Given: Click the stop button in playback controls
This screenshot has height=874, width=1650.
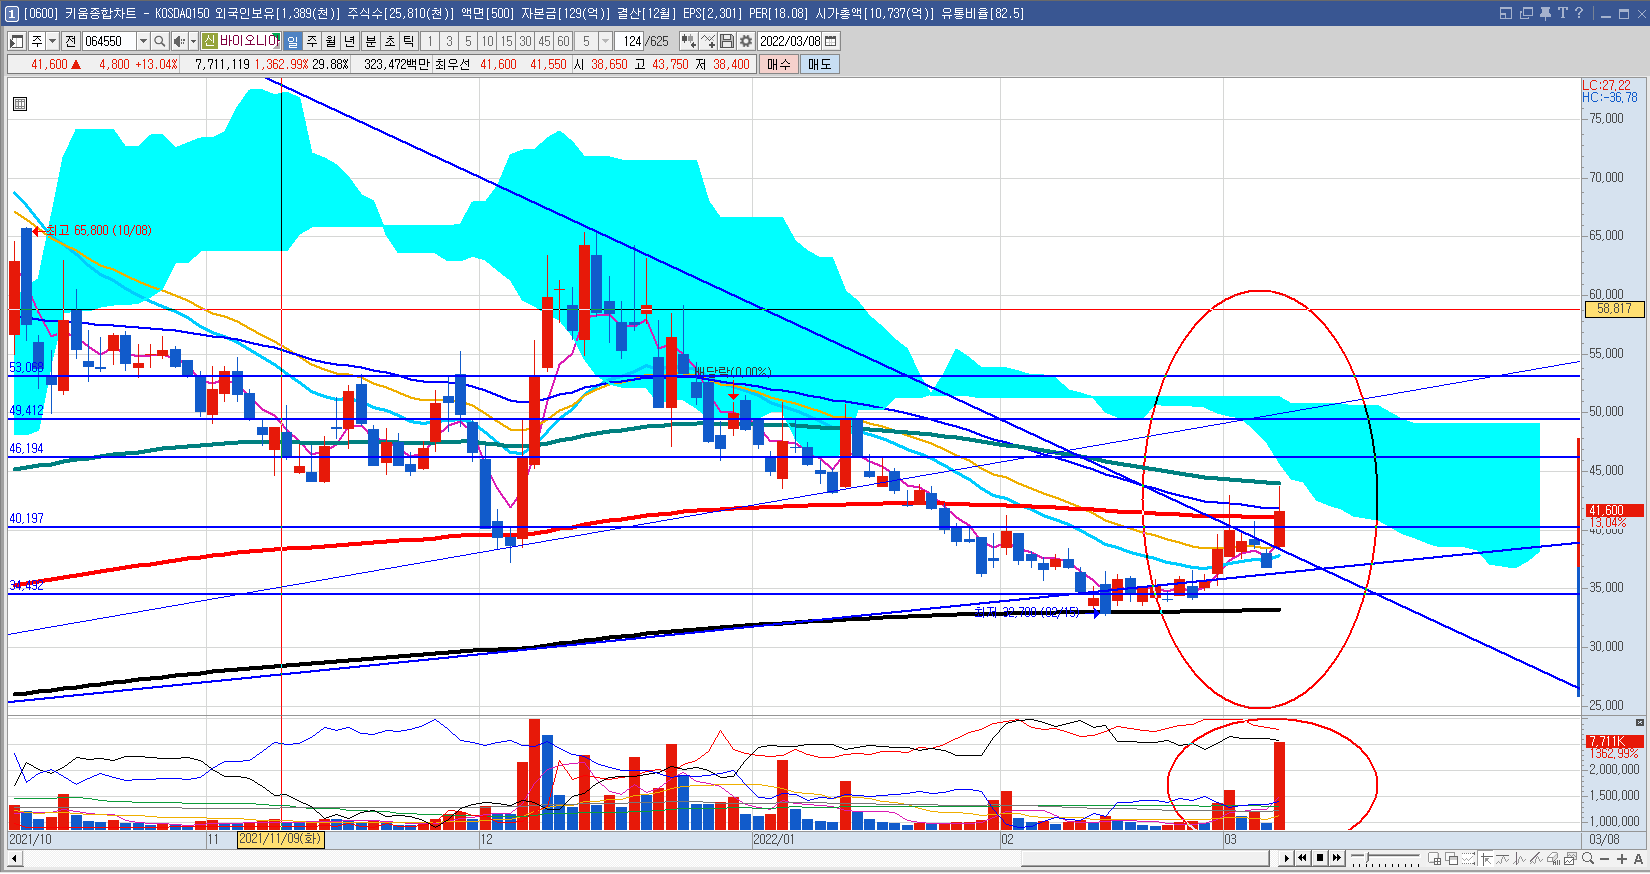Looking at the screenshot, I should coord(1320,858).
